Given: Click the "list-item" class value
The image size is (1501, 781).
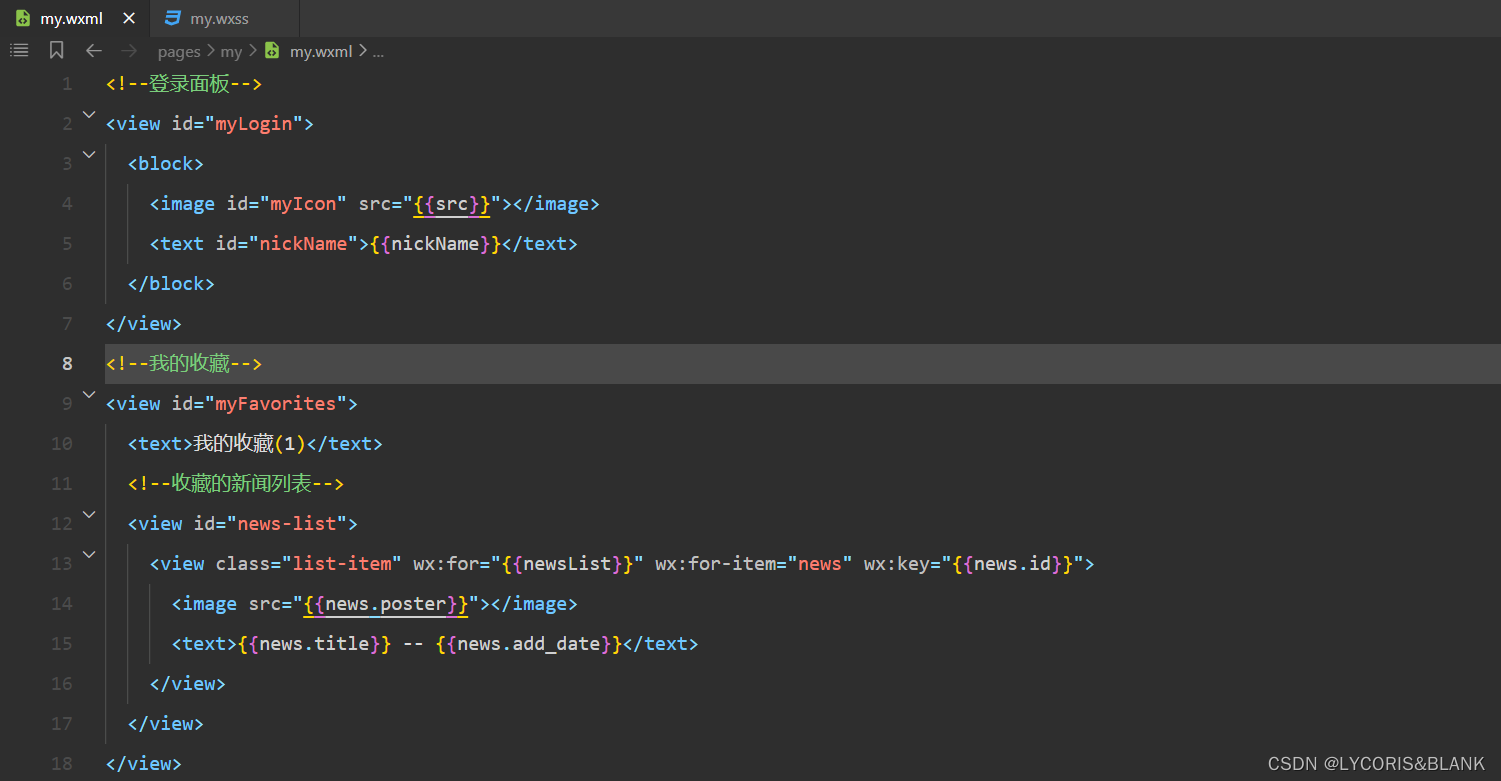Looking at the screenshot, I should (x=342, y=564).
